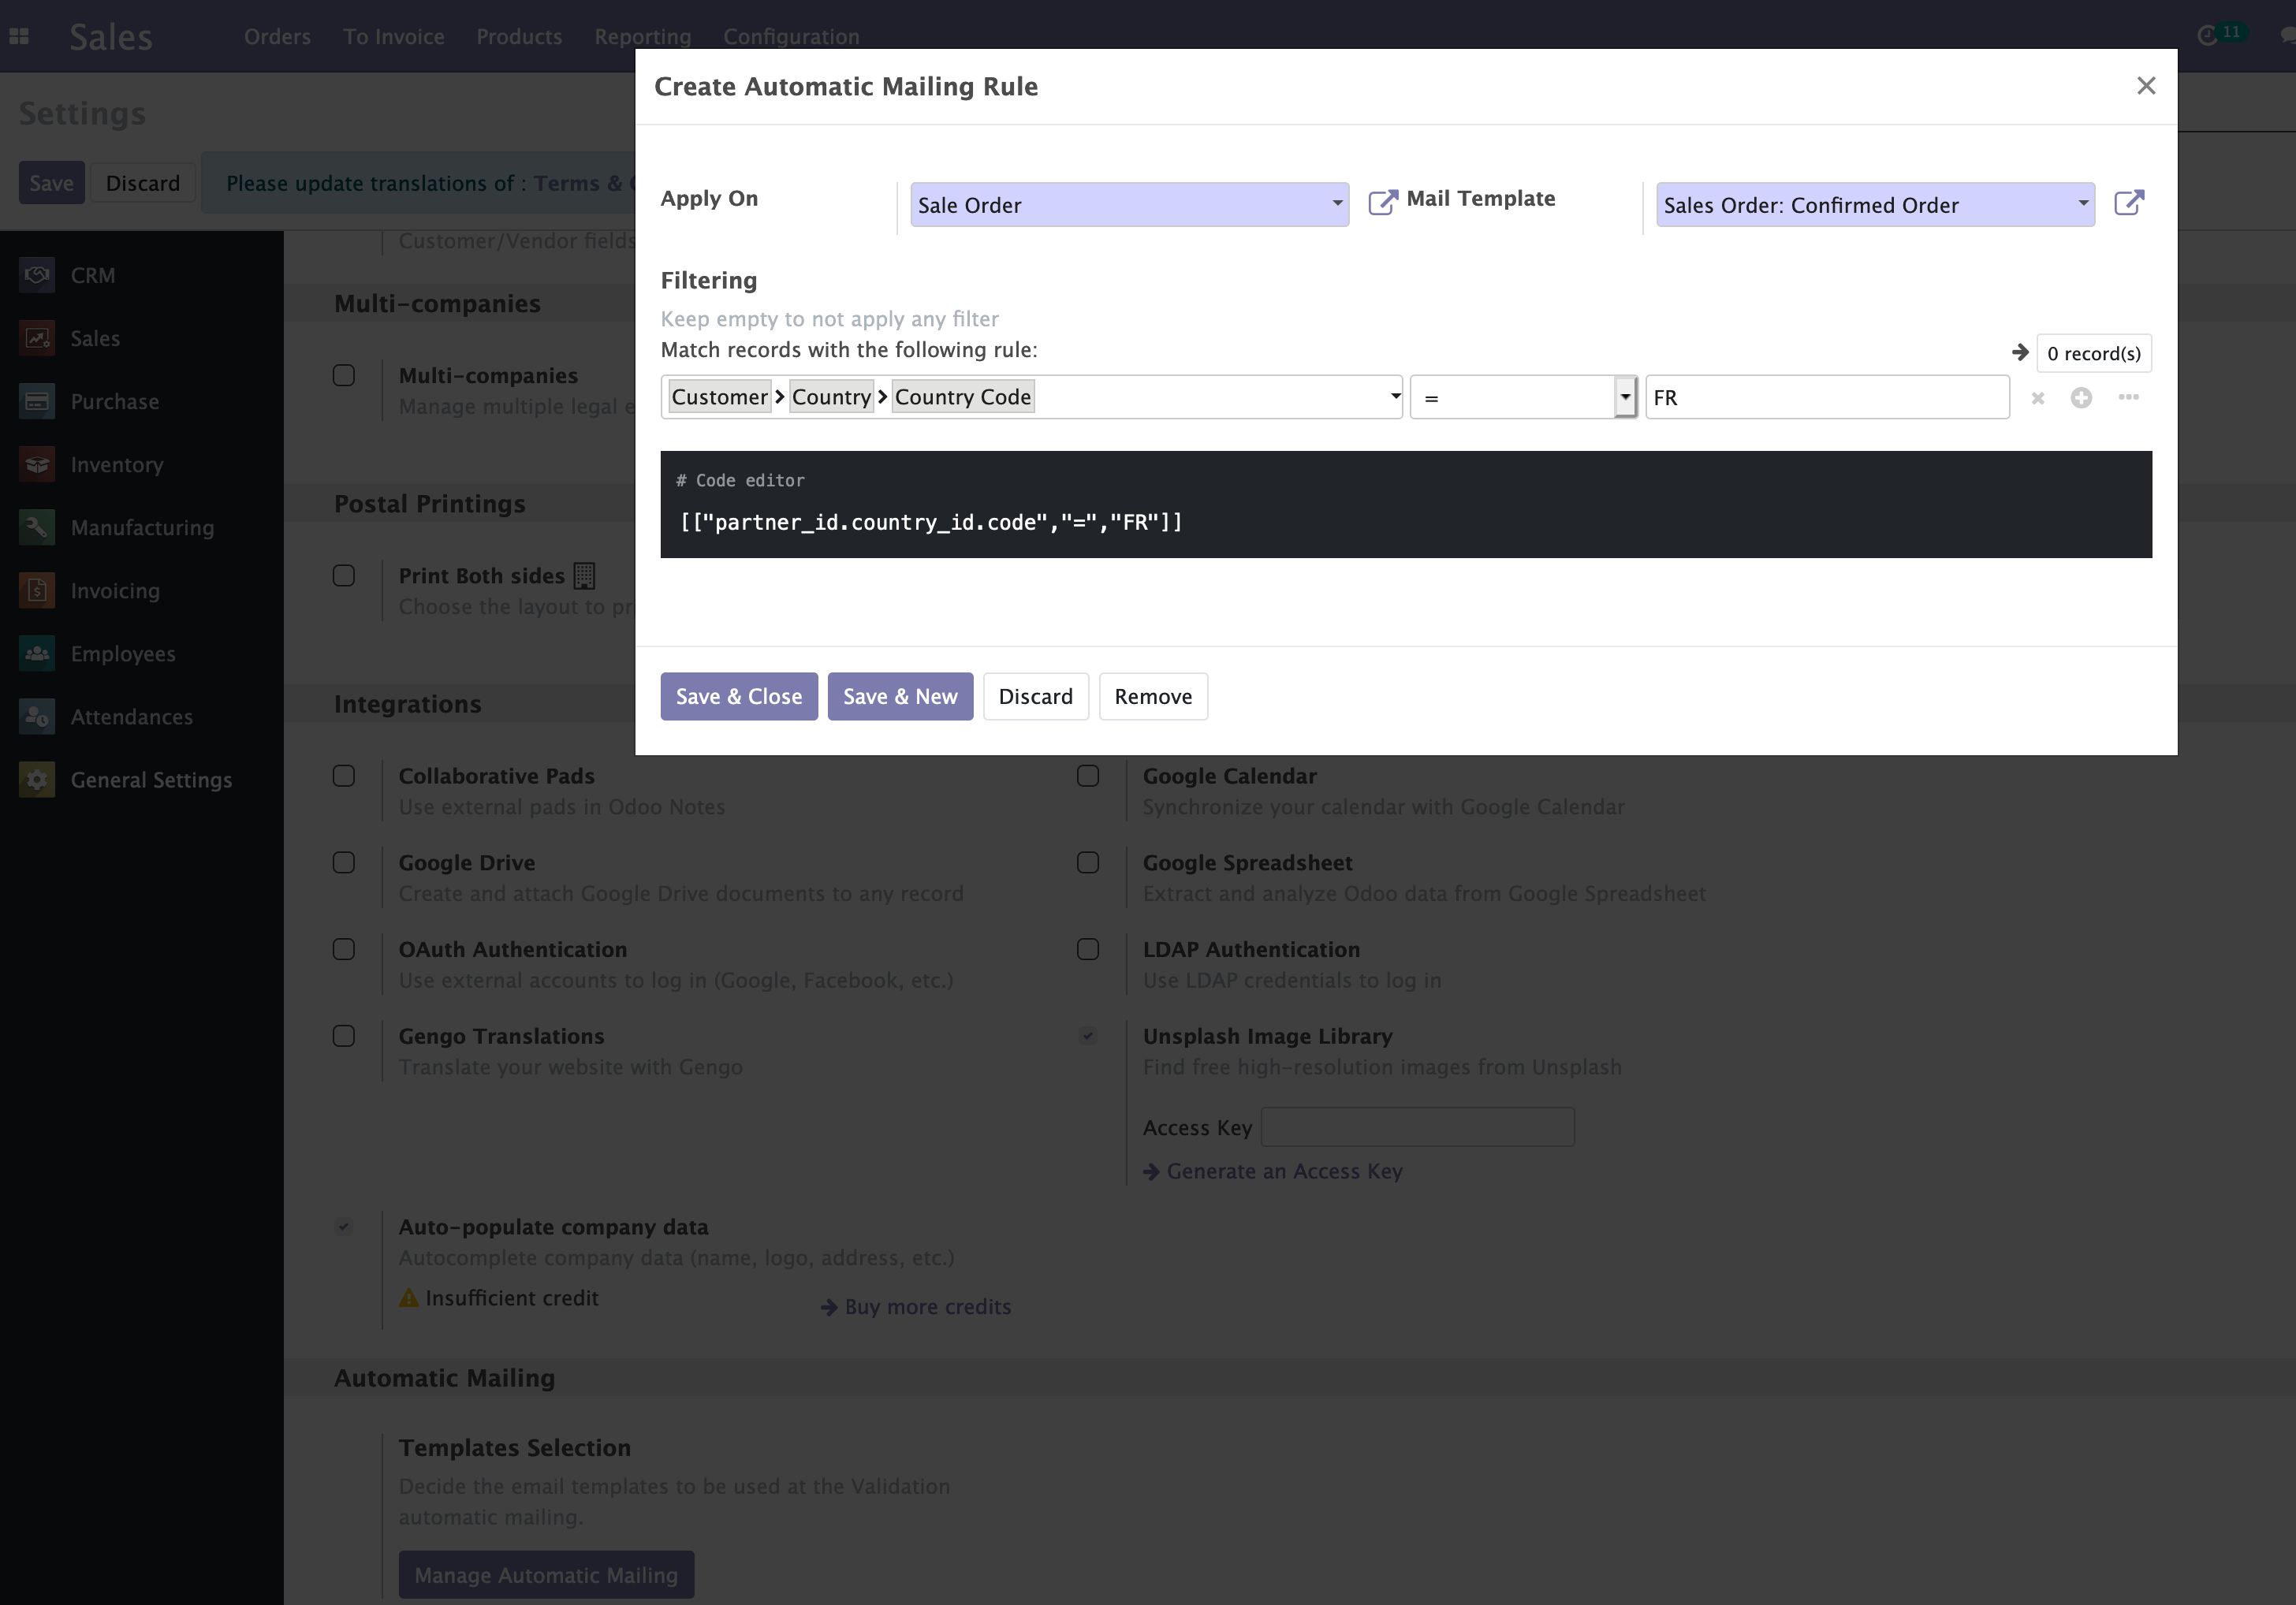Screen dimensions: 2296x1605
Task: Add rule branch with ellipsis icon
Action: pos(2128,398)
